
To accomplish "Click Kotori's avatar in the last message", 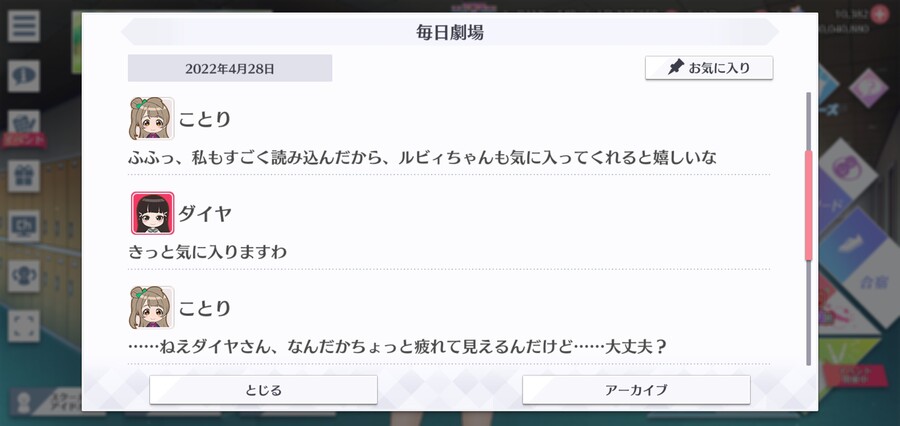I will (x=152, y=307).
